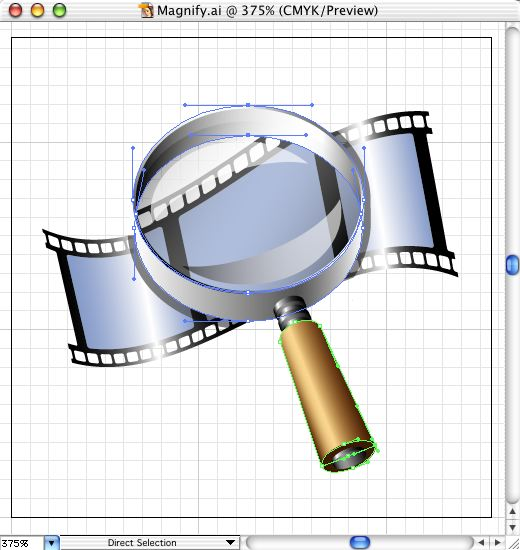Click the scroll left arrow
520x550 pixels.
coord(481,543)
